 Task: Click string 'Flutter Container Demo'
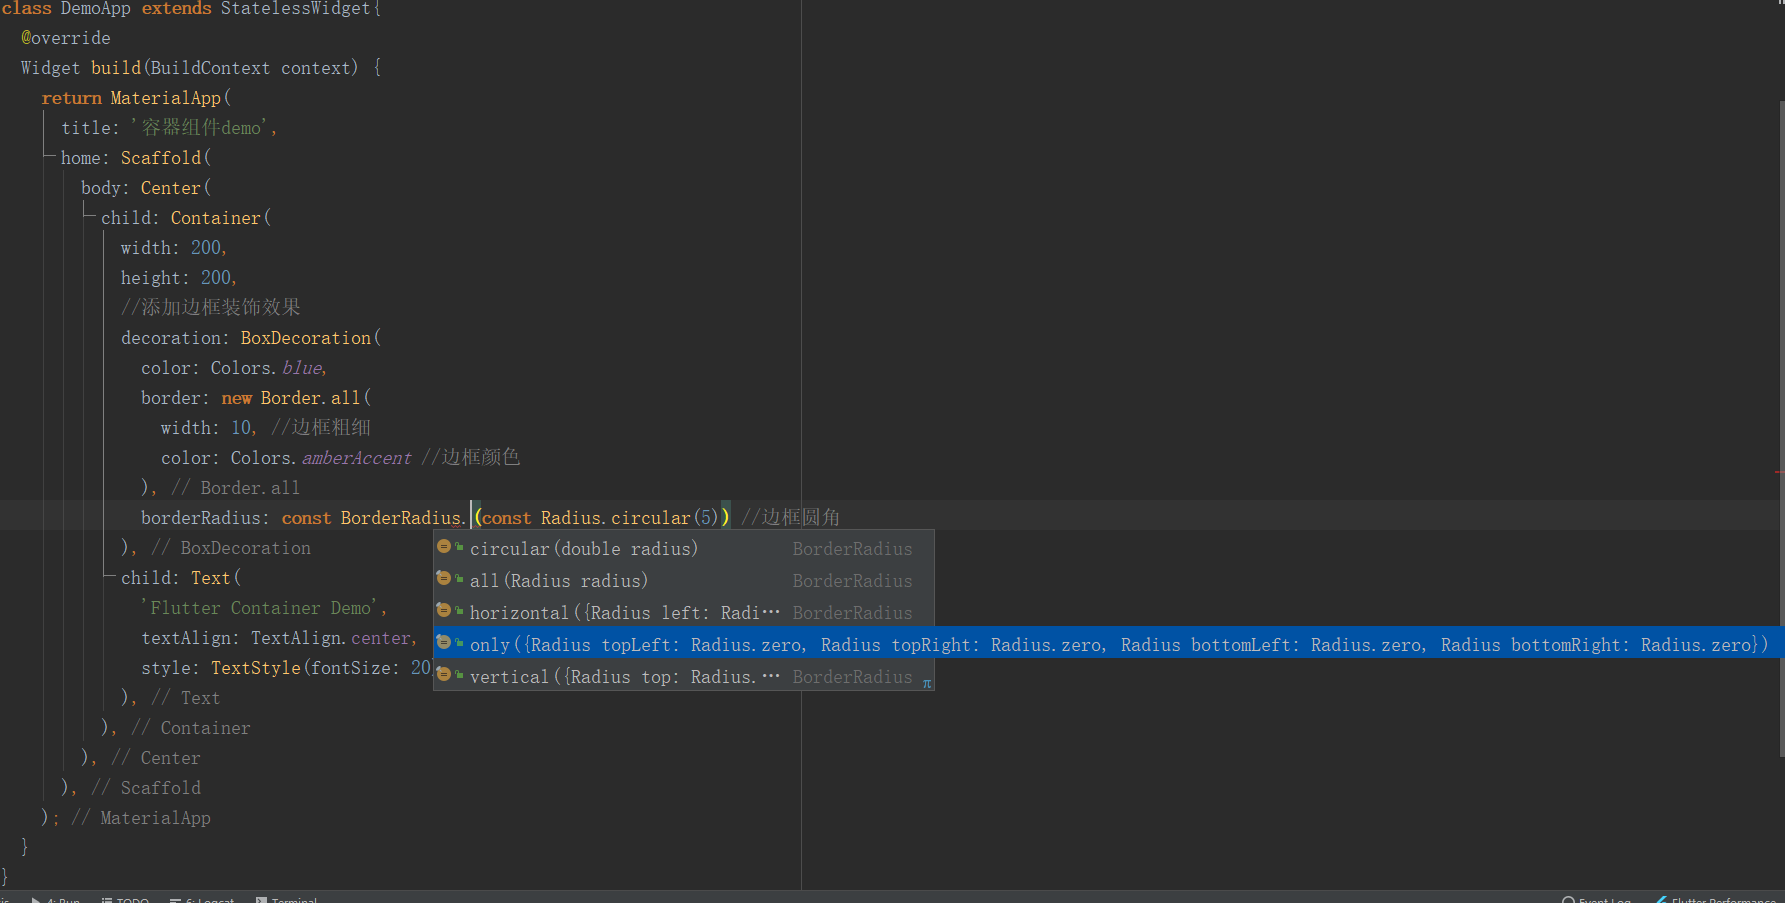pyautogui.click(x=260, y=608)
